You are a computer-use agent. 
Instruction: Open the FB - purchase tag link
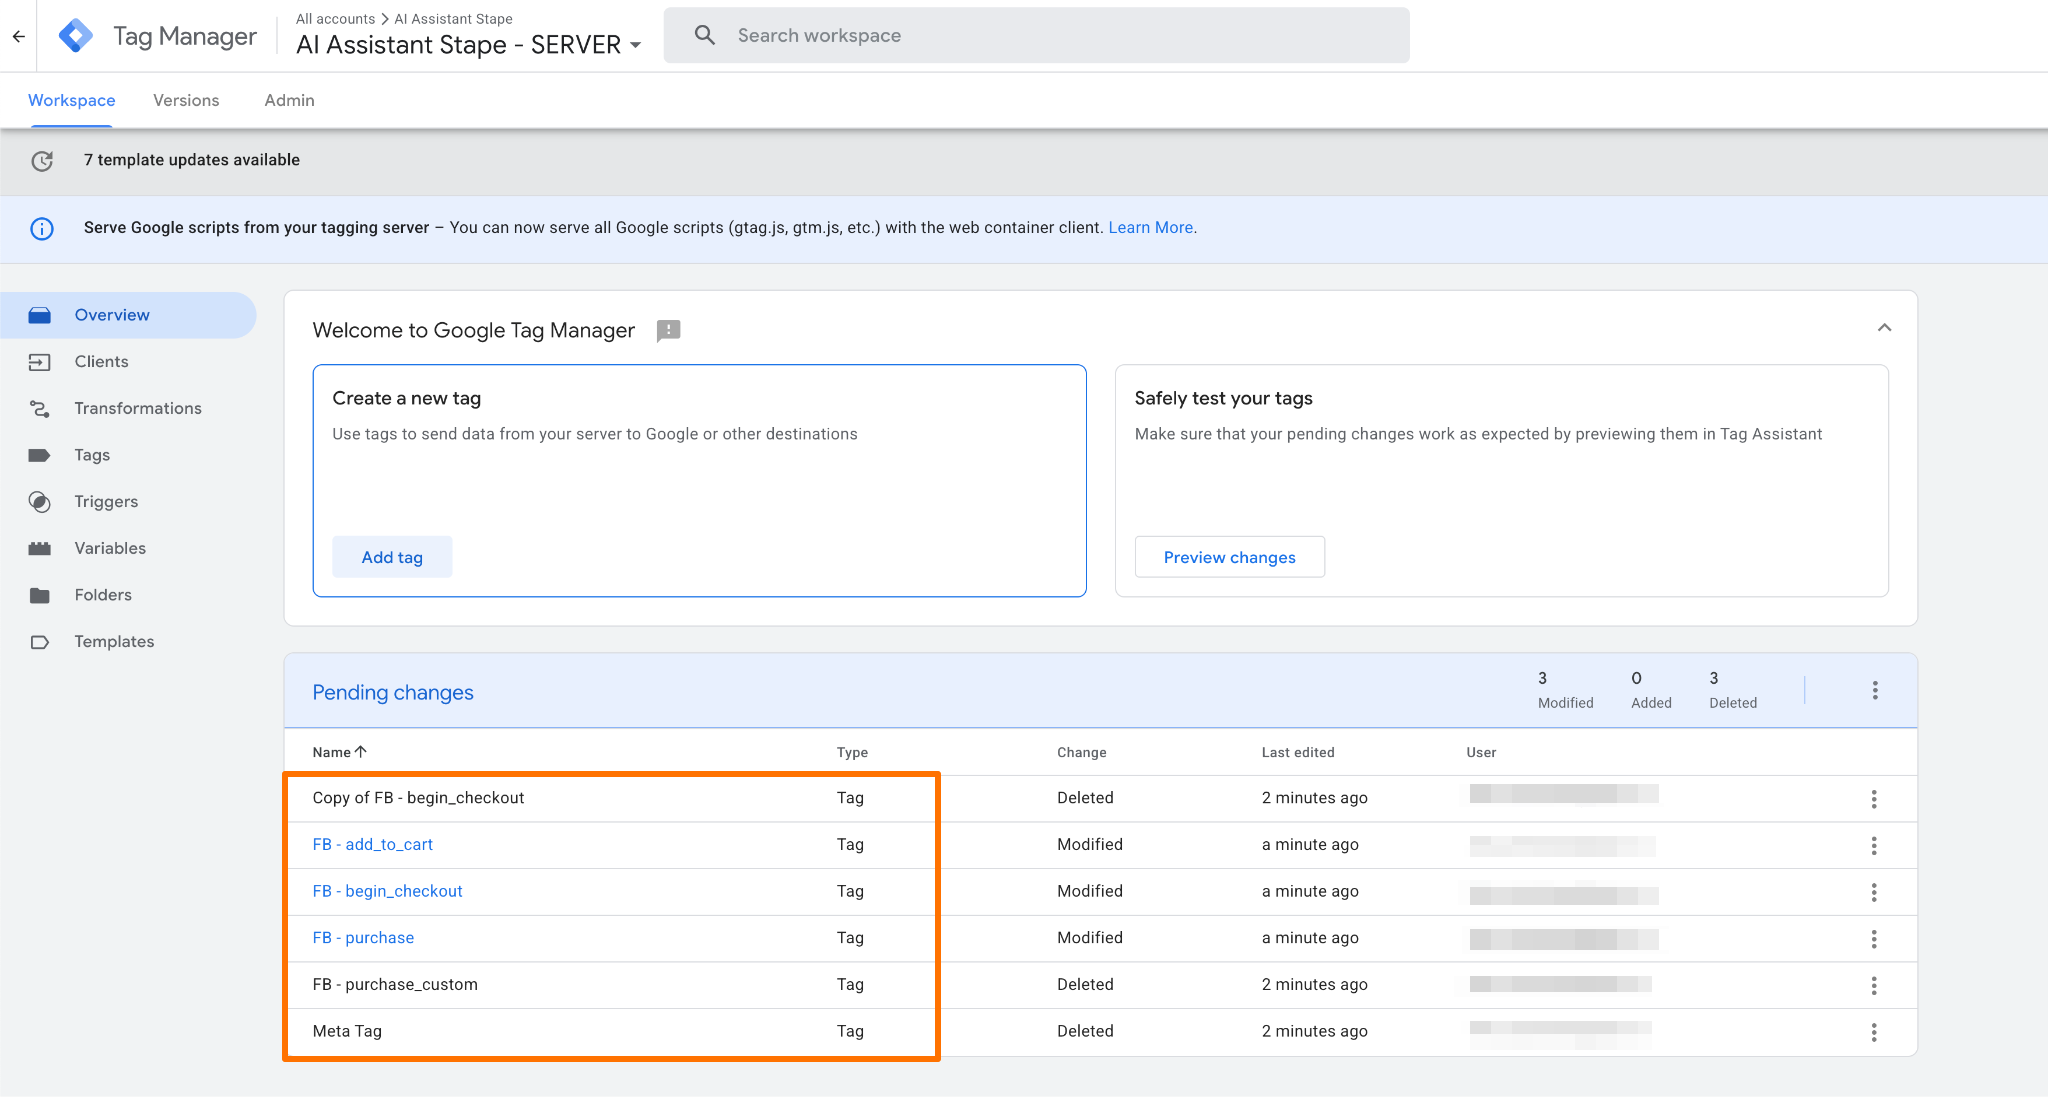[363, 938]
